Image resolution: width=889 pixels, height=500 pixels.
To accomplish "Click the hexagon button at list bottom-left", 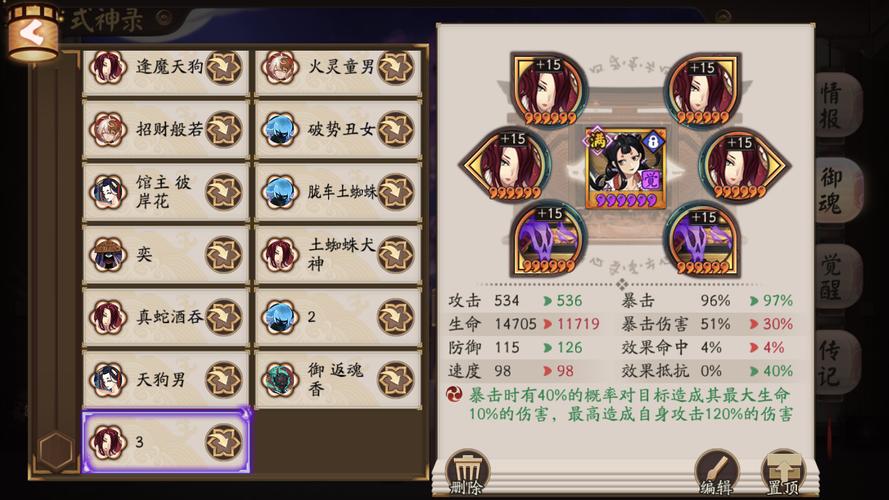I will coord(56,451).
